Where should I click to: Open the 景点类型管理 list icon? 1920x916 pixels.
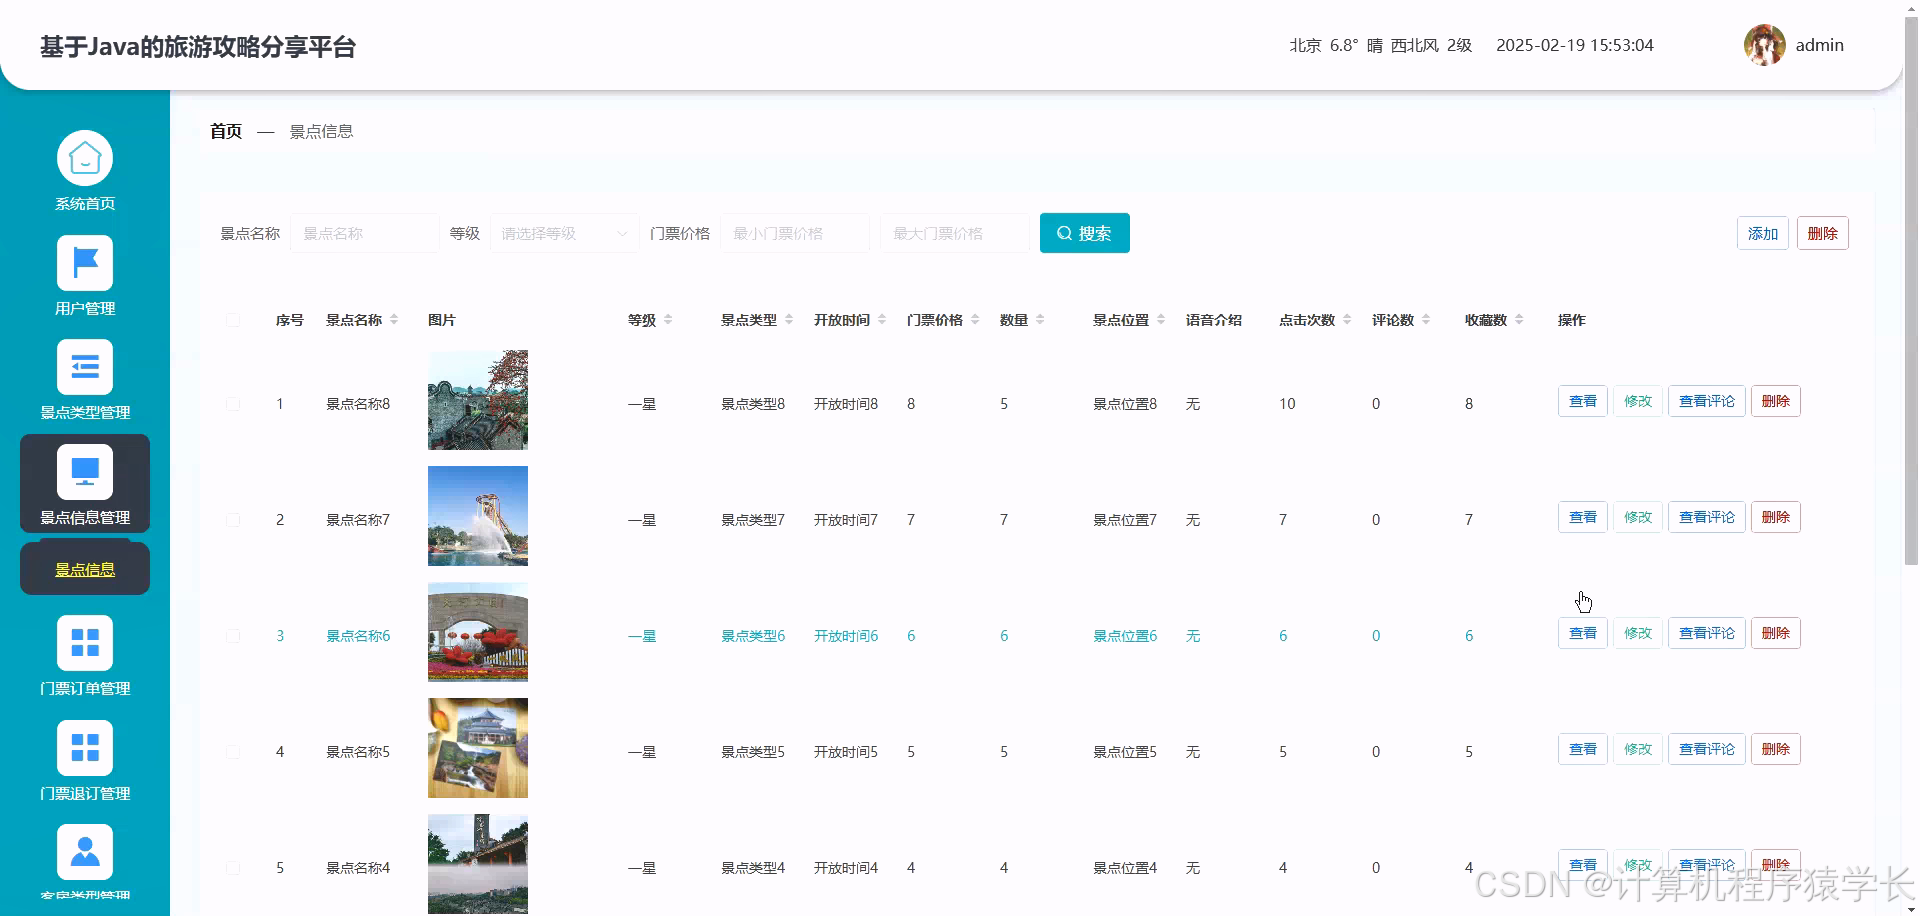pyautogui.click(x=85, y=367)
